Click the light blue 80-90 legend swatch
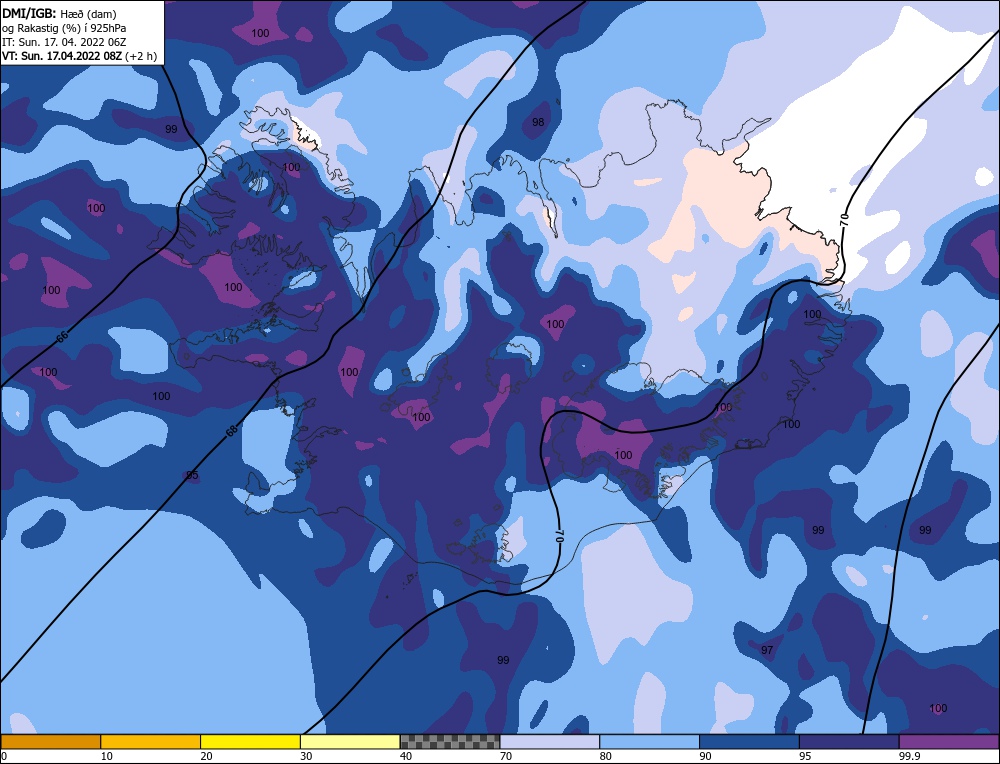The image size is (1000, 764). coord(649,742)
